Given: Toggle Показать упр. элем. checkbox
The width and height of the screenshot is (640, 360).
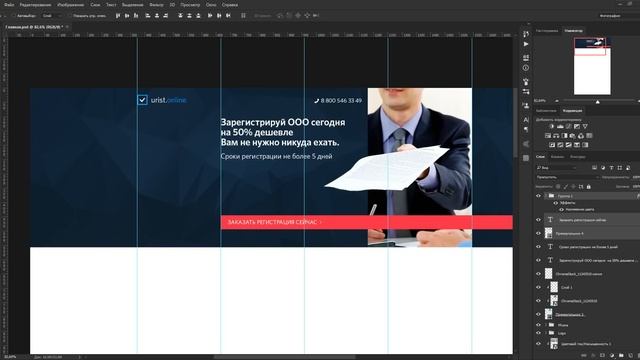Looking at the screenshot, I should click(70, 16).
